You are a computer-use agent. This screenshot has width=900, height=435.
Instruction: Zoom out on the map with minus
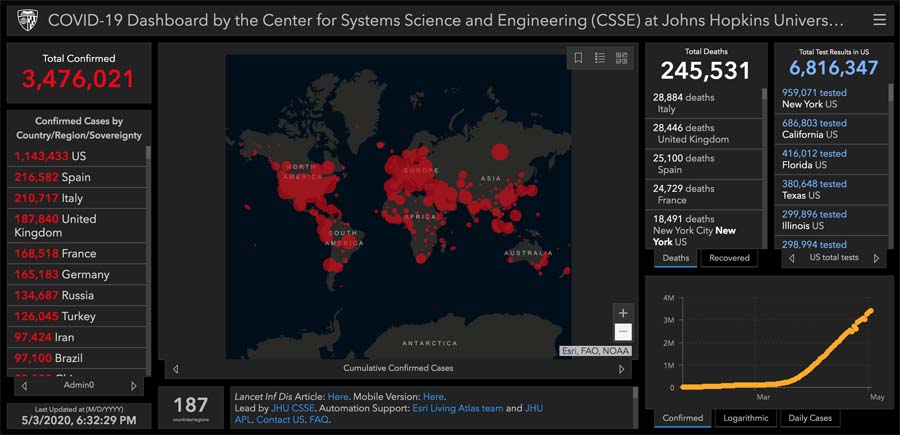point(623,332)
